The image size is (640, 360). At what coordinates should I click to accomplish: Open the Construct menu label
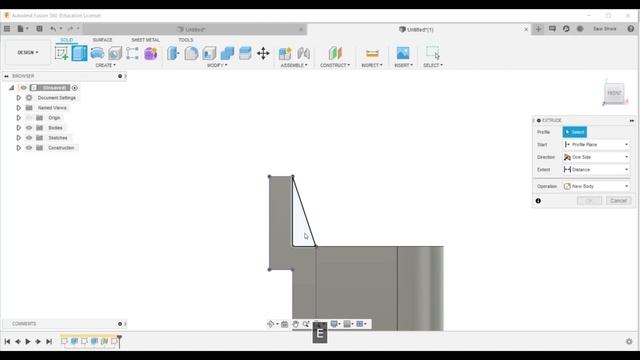pos(335,65)
